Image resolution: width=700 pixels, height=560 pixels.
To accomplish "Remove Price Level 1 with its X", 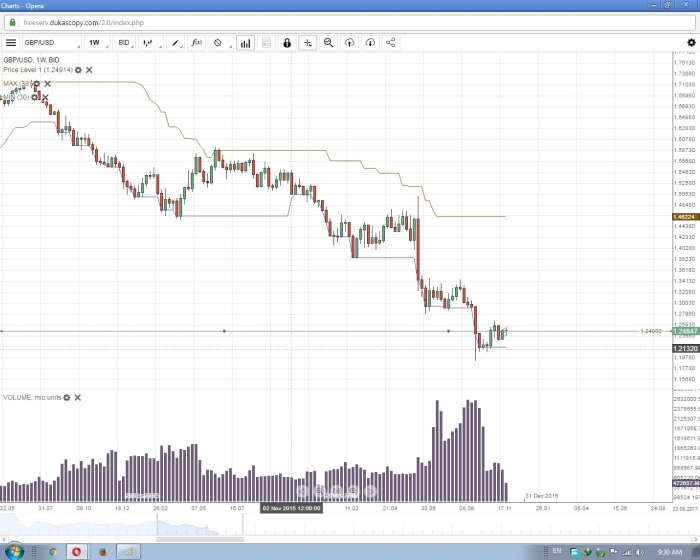I will (x=89, y=70).
